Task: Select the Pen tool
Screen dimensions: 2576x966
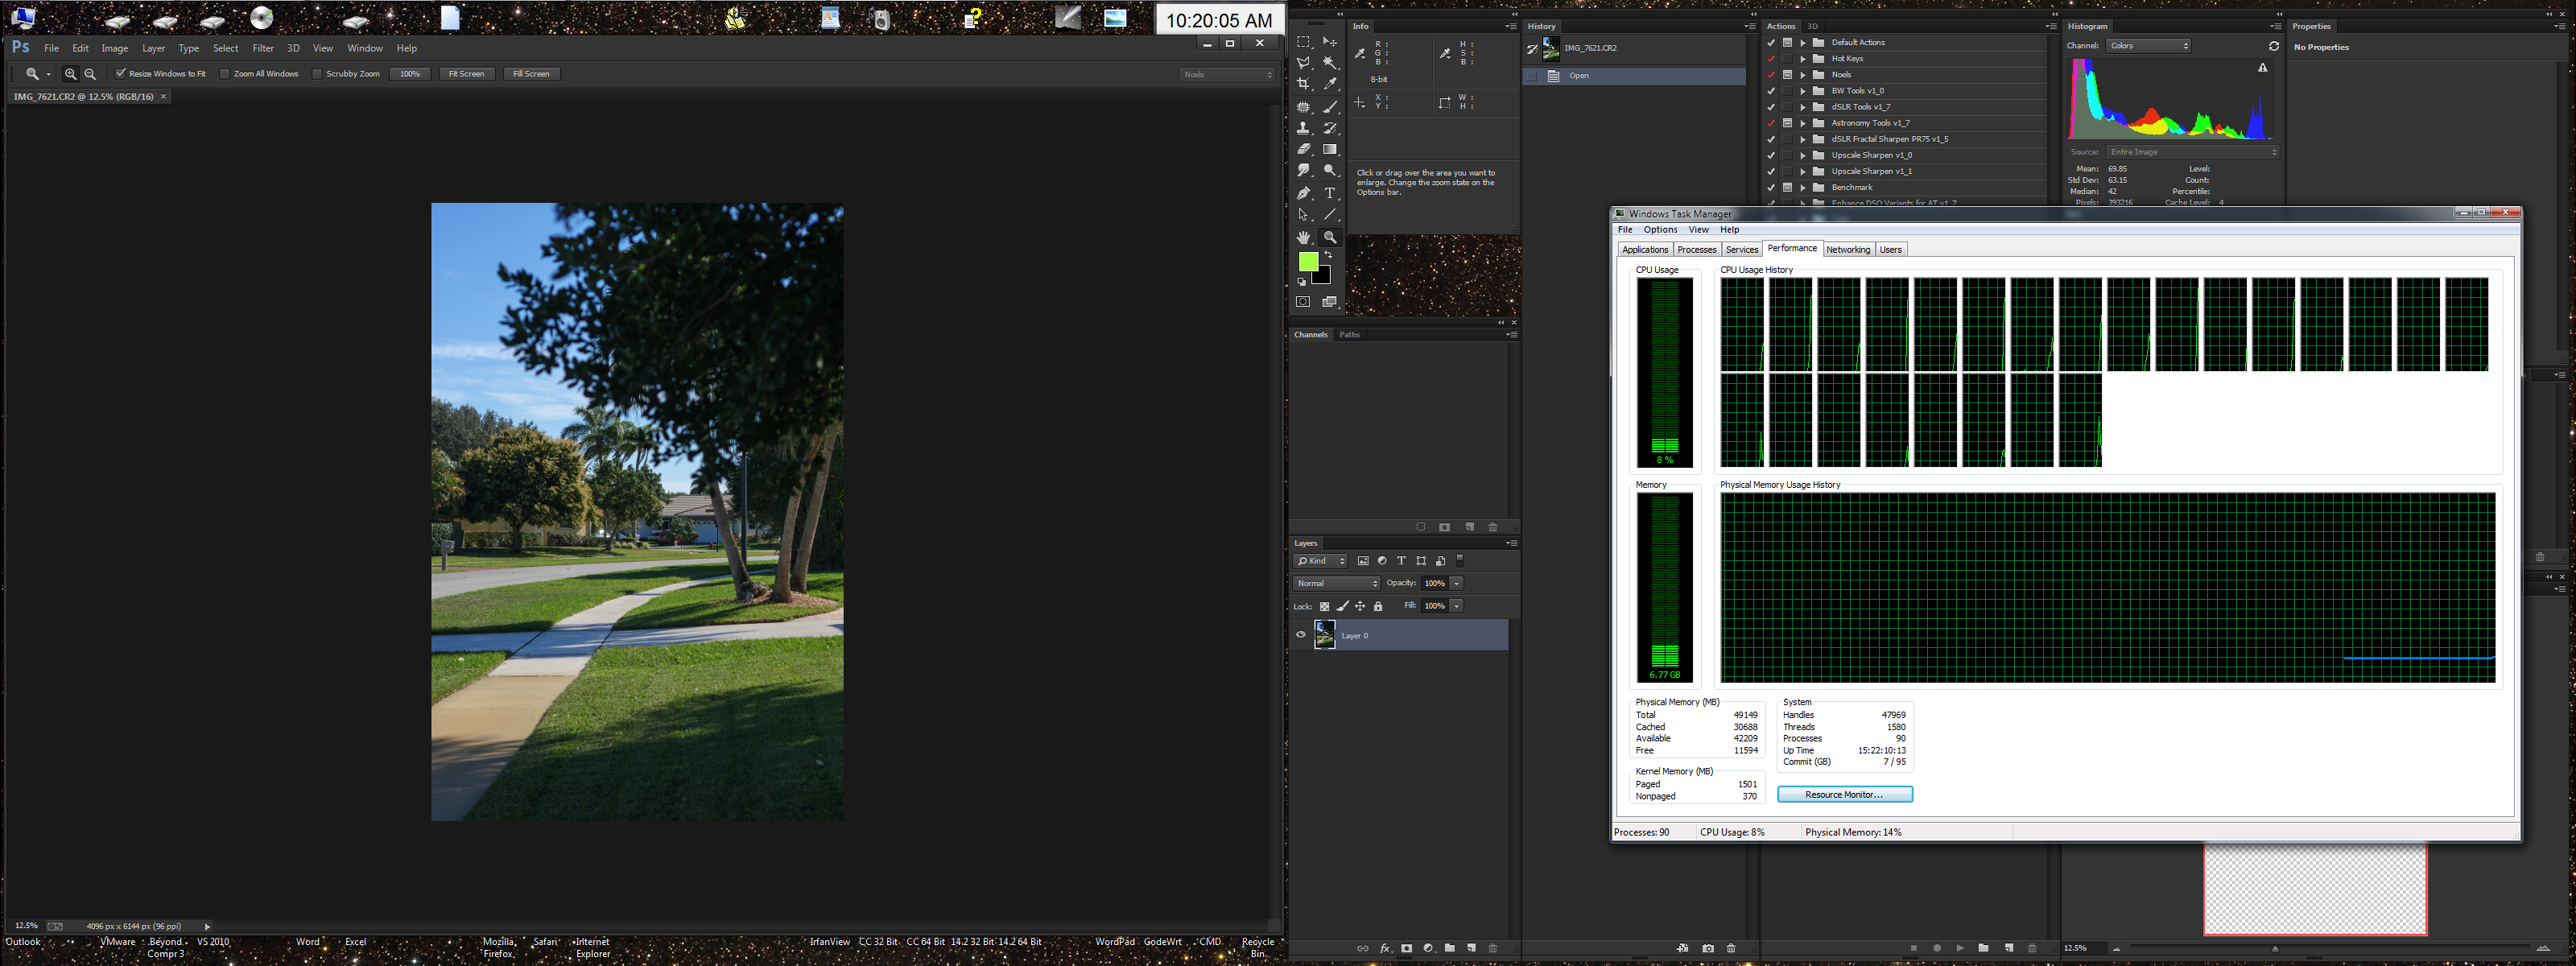Action: (1303, 193)
